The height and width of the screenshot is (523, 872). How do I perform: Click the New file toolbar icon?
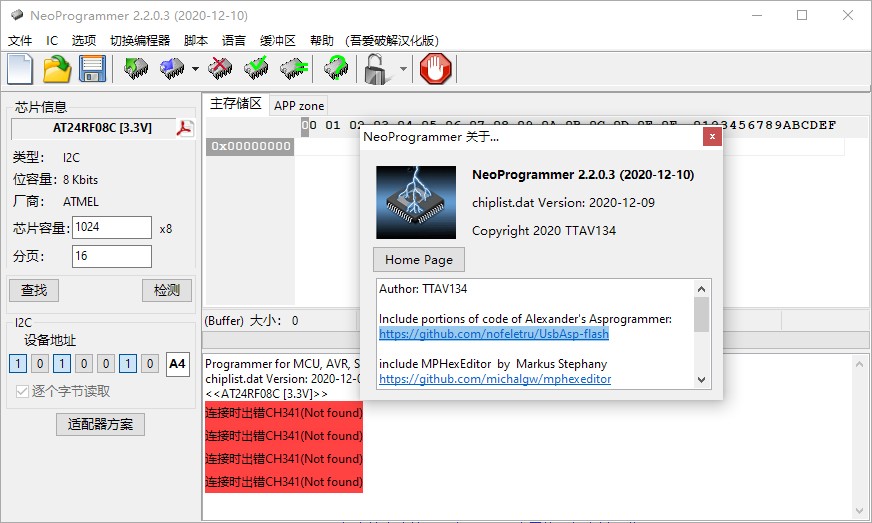click(20, 69)
